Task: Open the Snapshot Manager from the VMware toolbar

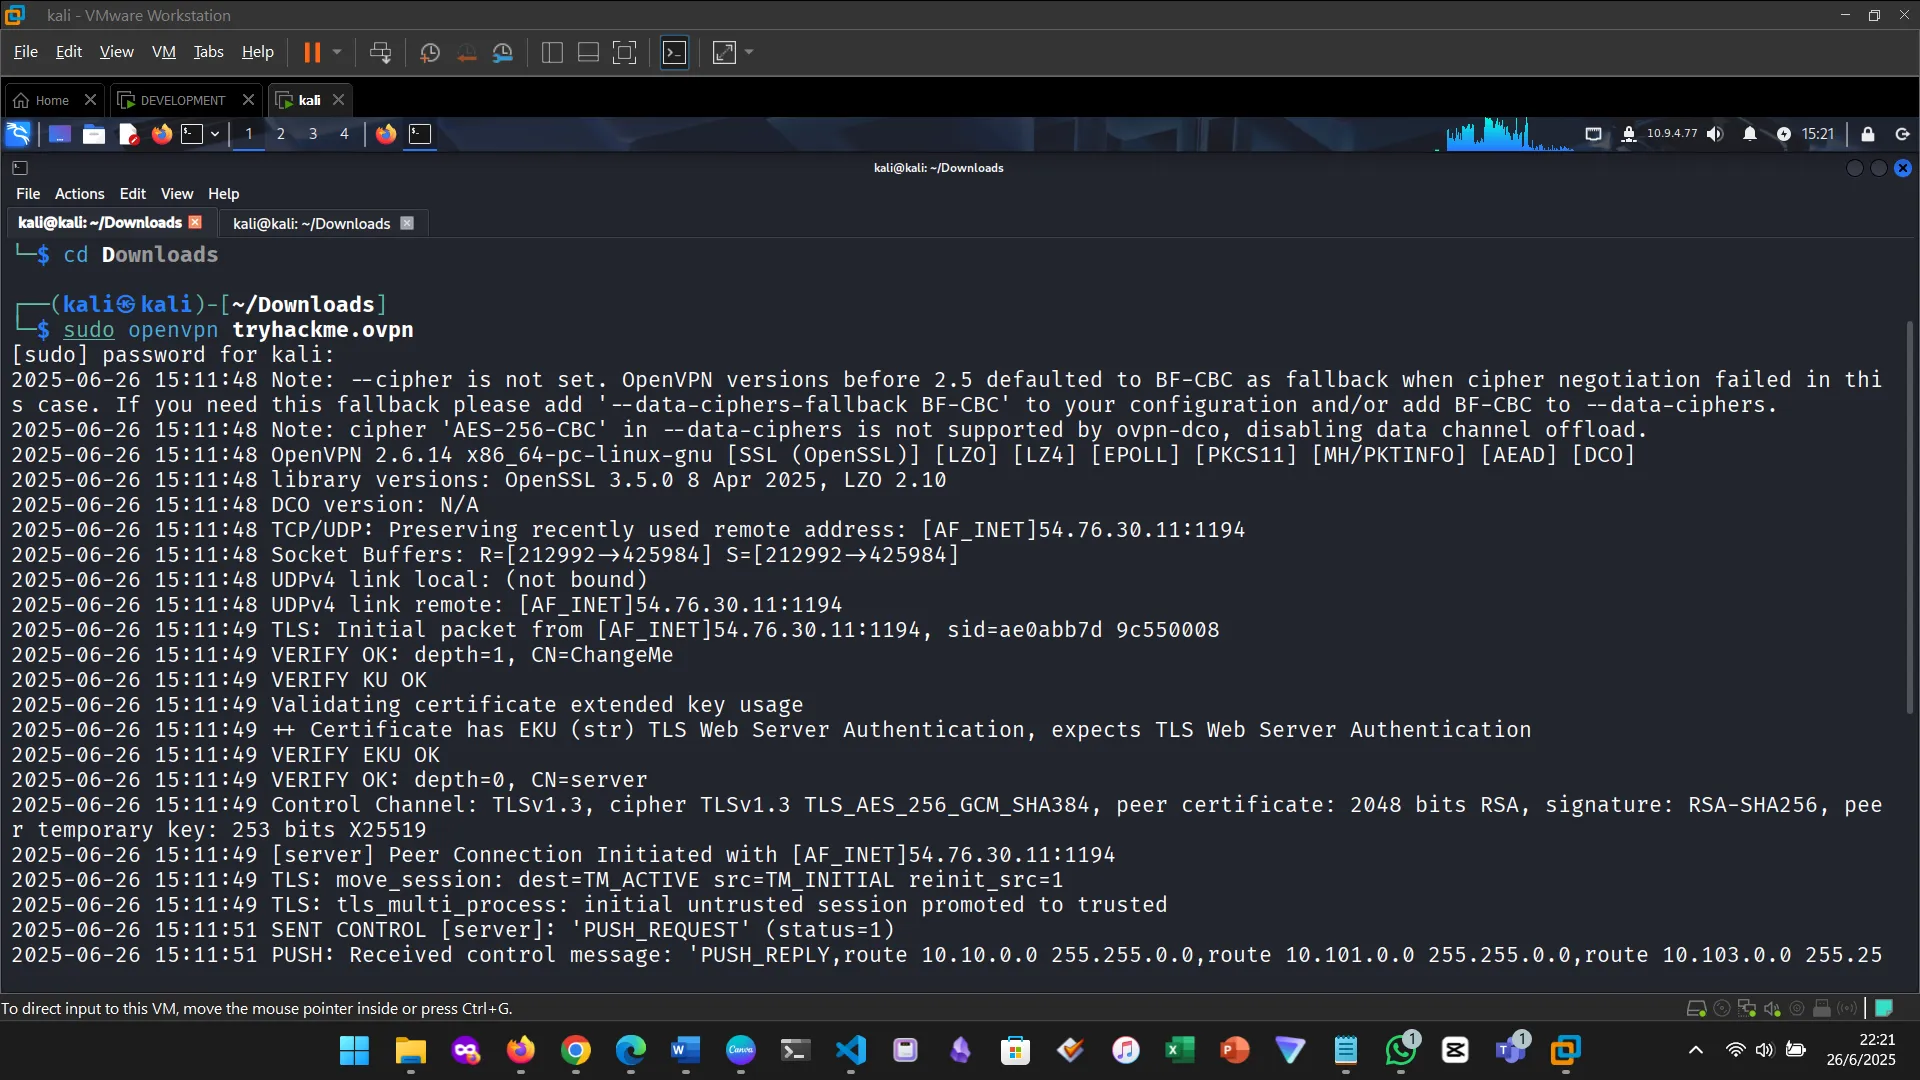Action: [503, 52]
